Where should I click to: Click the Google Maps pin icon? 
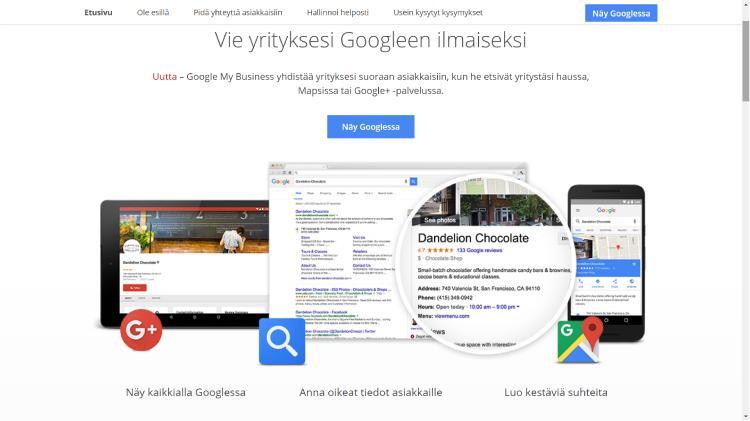pyautogui.click(x=579, y=340)
